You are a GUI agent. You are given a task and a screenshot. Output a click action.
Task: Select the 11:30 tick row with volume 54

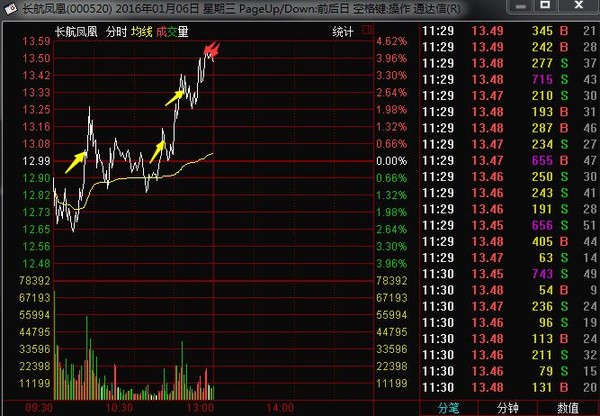click(x=510, y=290)
